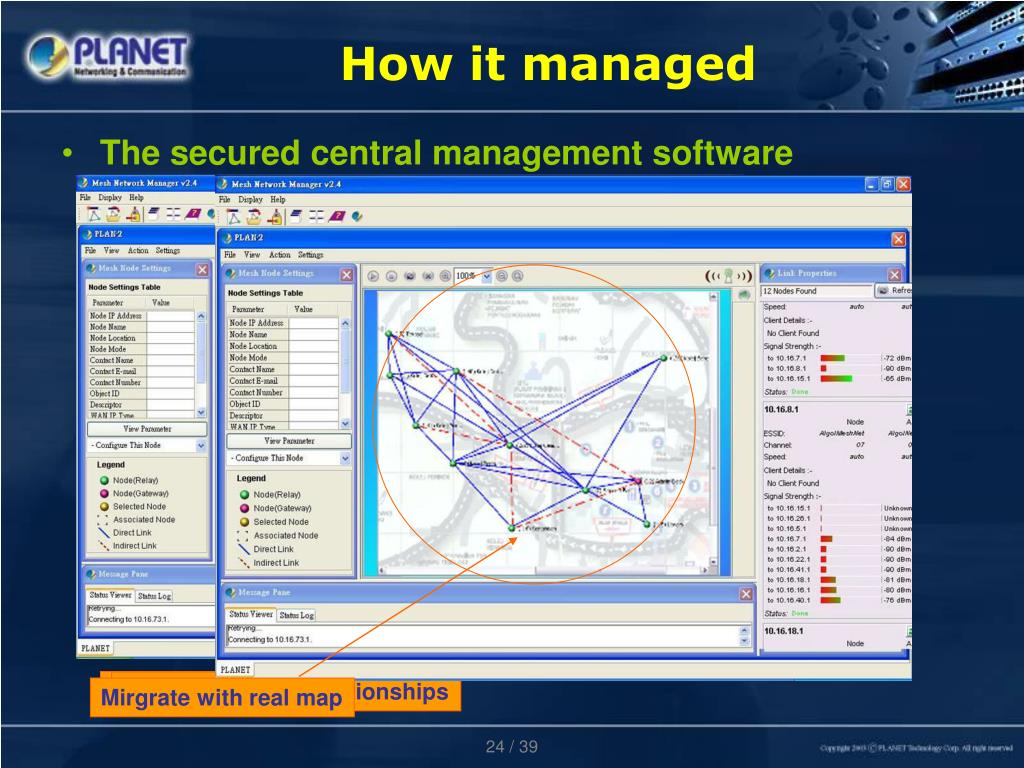Click the globe icon in front window toolbar
Screen dimensions: 1024x768
(357, 217)
